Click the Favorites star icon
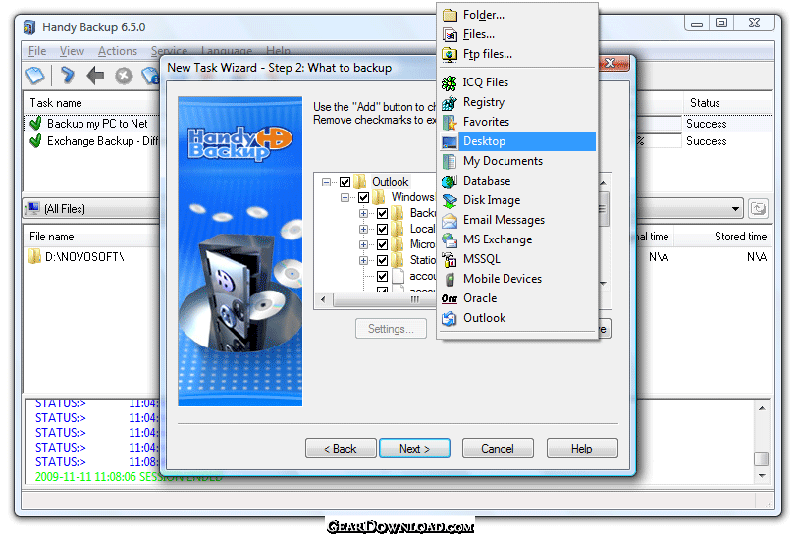Screen dimensions: 800x535 pos(449,122)
